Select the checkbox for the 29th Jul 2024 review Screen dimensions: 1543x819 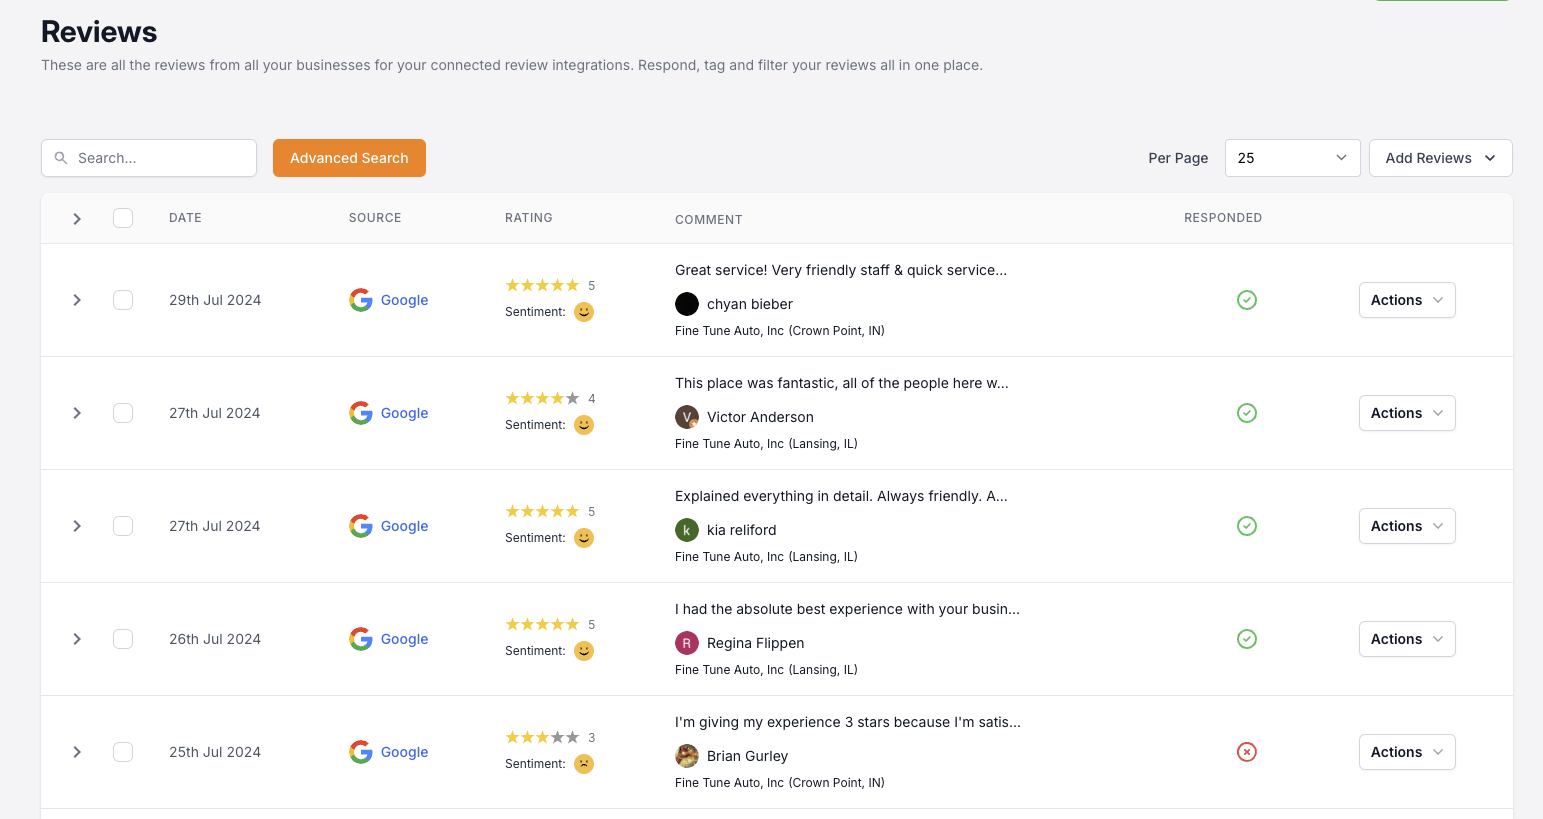(123, 300)
